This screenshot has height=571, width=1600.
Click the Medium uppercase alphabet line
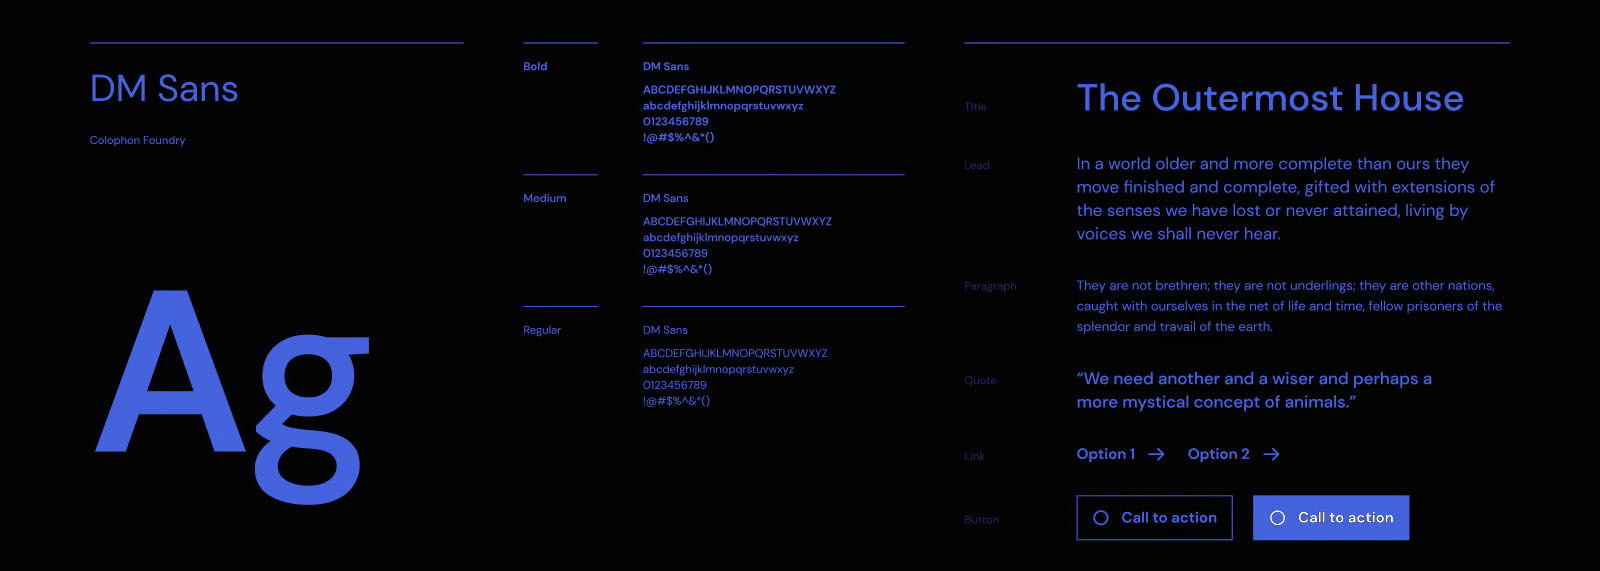(737, 222)
